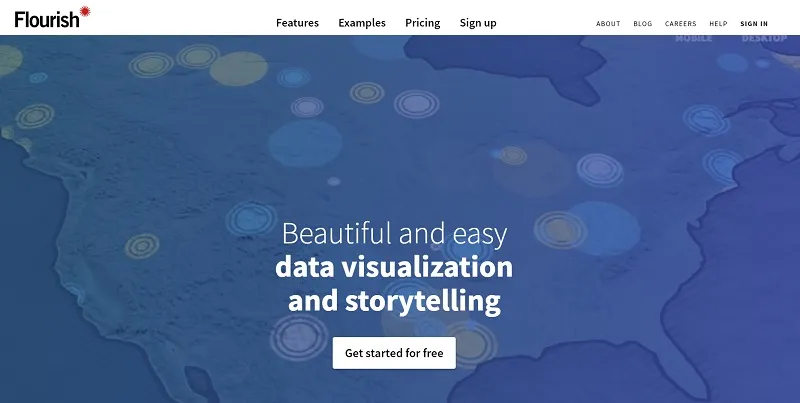Screen dimensions: 800x403
Task: Click the Careers link
Action: (681, 24)
